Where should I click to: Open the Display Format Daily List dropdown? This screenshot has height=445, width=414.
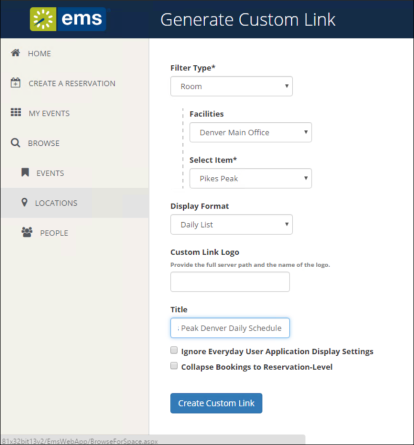[231, 224]
